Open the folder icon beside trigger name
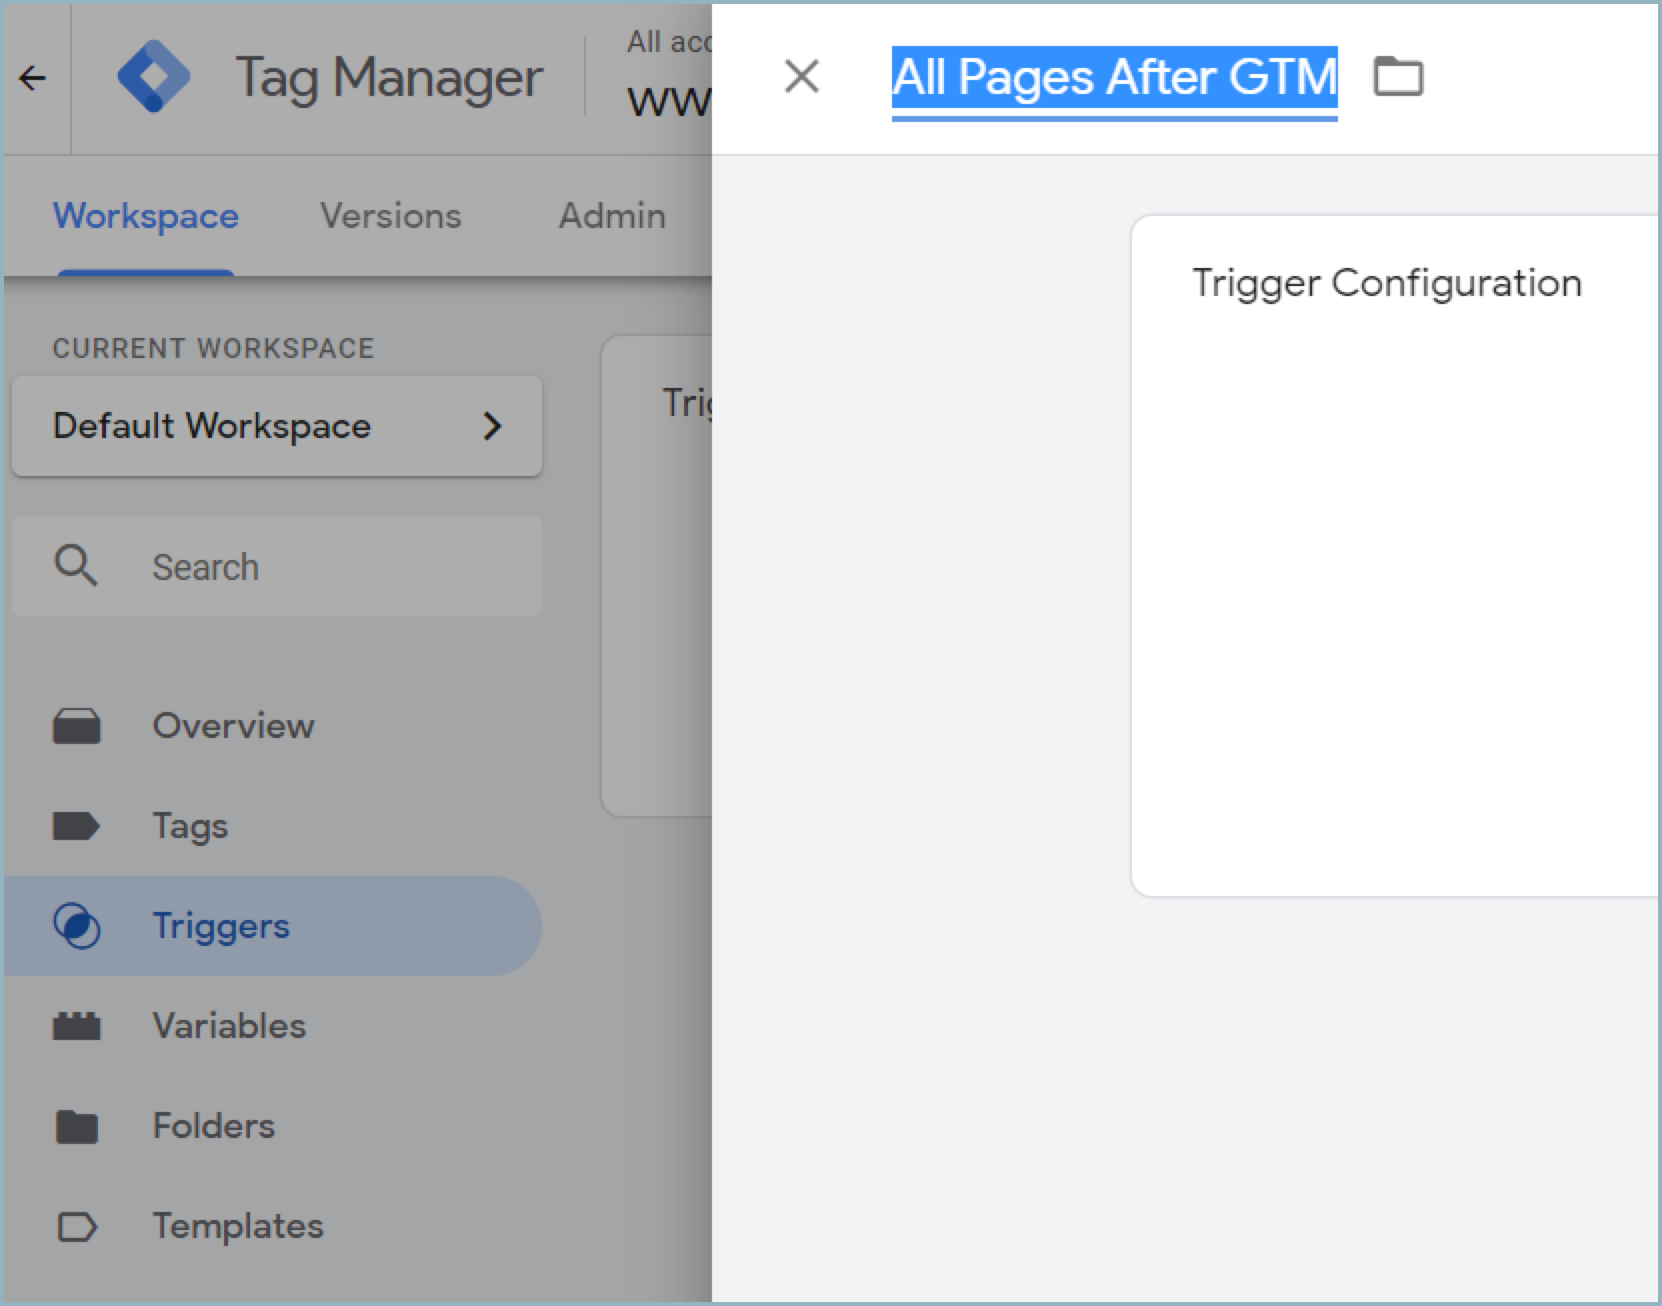 (1398, 76)
